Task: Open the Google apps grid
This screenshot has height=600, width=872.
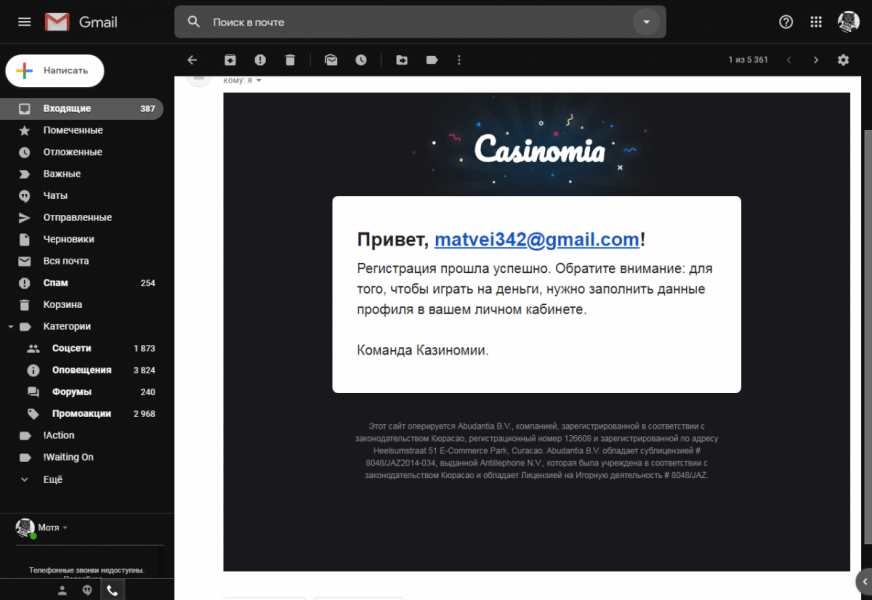Action: coord(816,22)
